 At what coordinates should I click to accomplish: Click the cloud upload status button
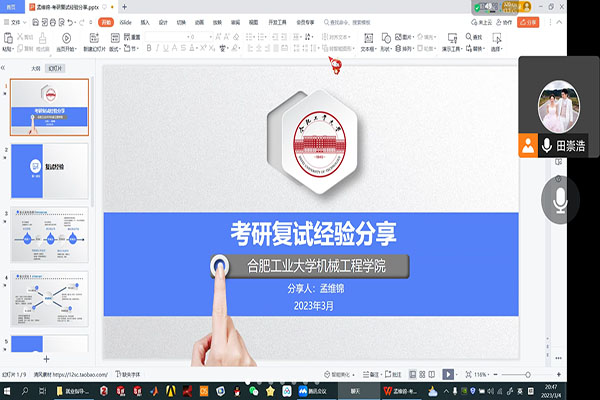481,23
